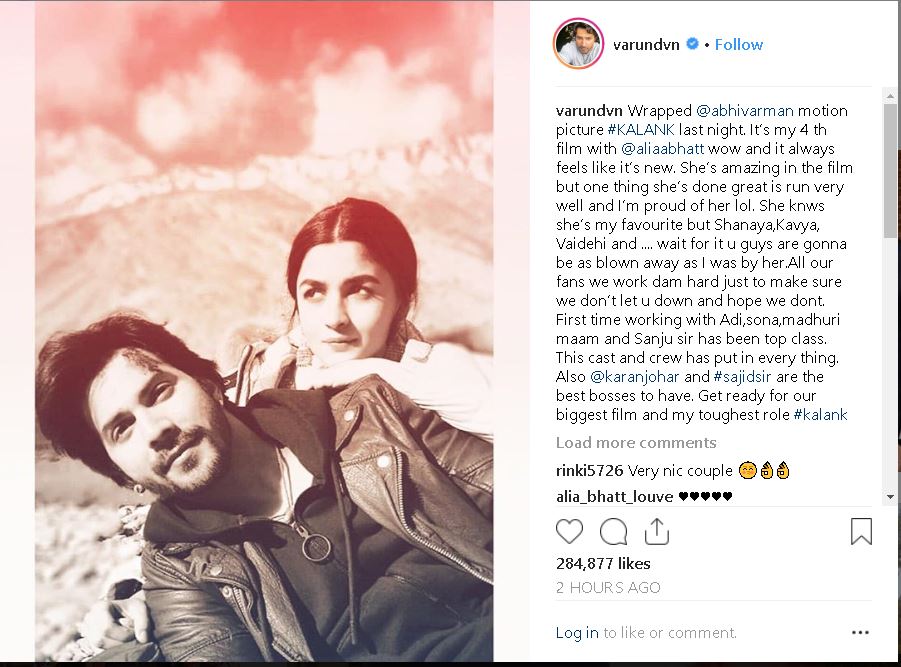Share the post using upload arrow icon
901x667 pixels.
coord(657,531)
